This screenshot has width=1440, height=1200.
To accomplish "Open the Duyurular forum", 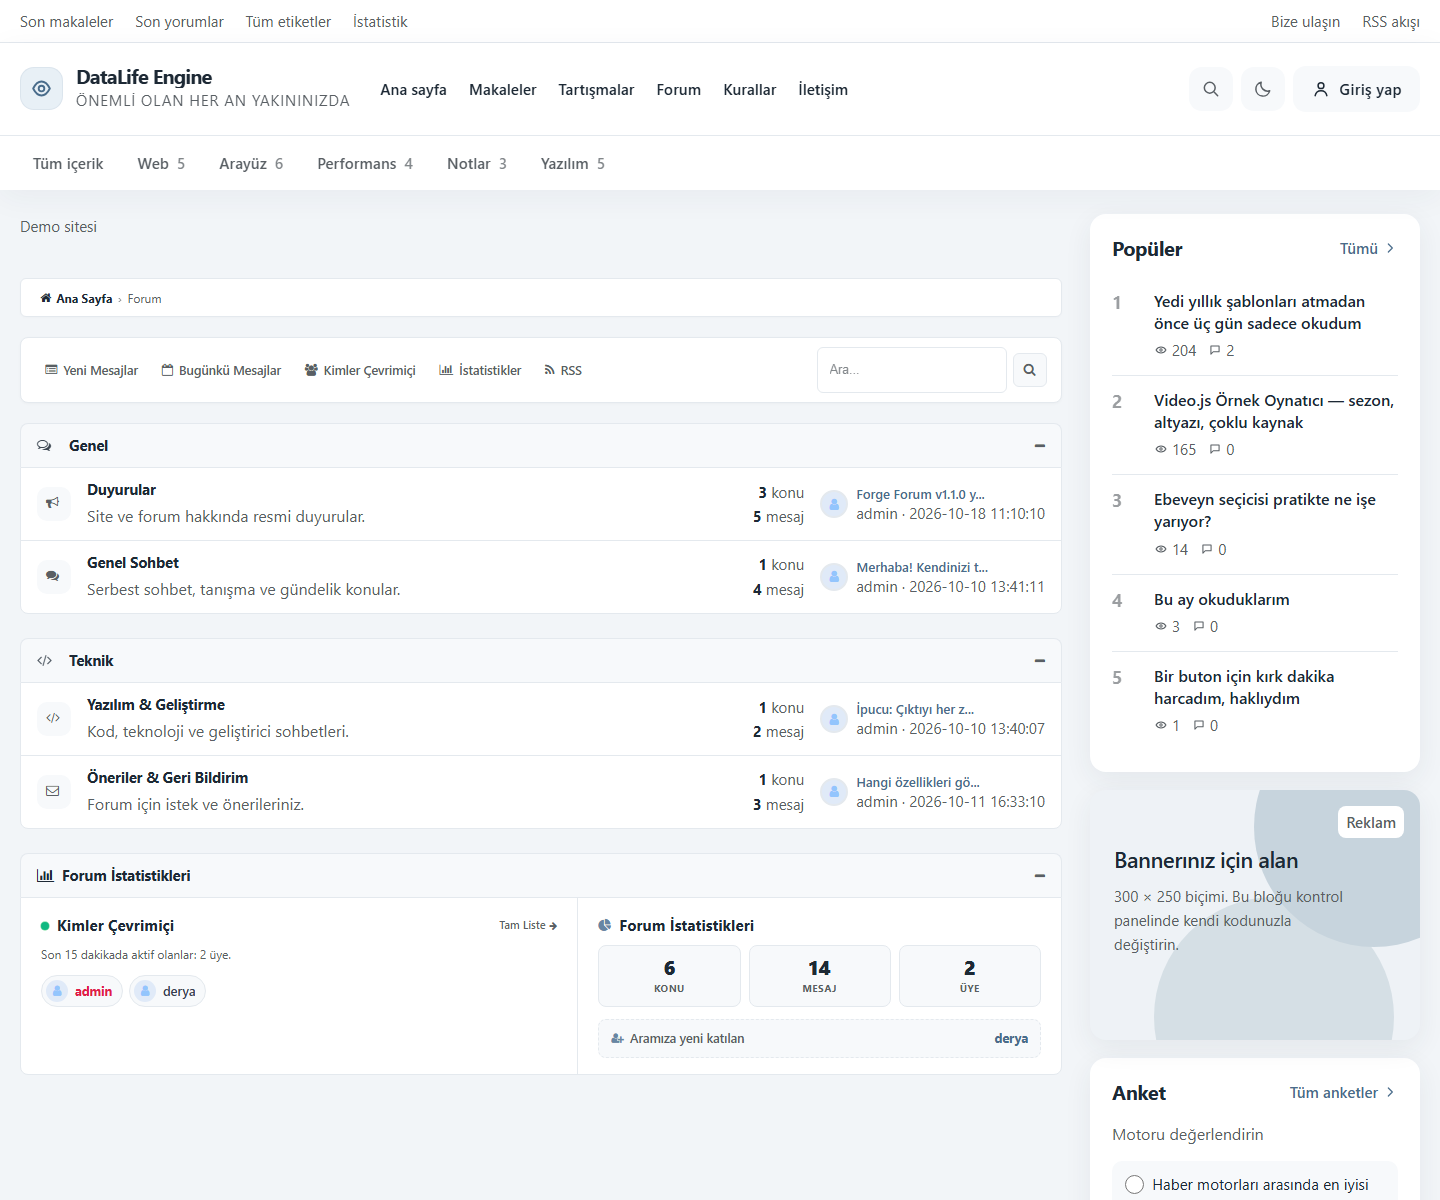I will click(121, 490).
